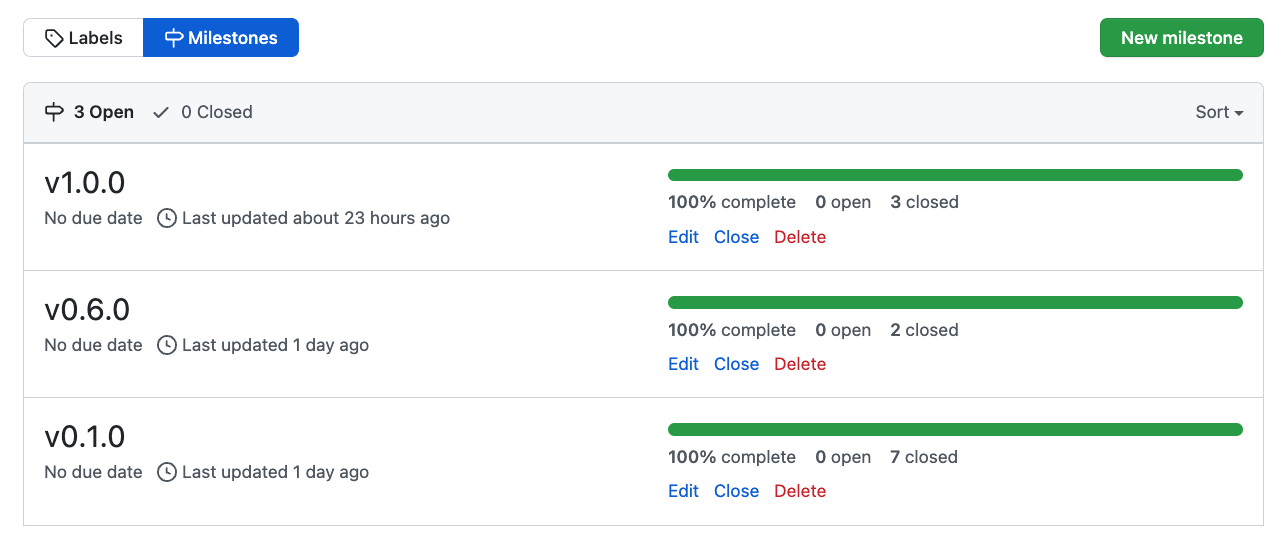Click the clock icon in v0.6.0 row
Screen dimensions: 1287x548
pos(168,345)
